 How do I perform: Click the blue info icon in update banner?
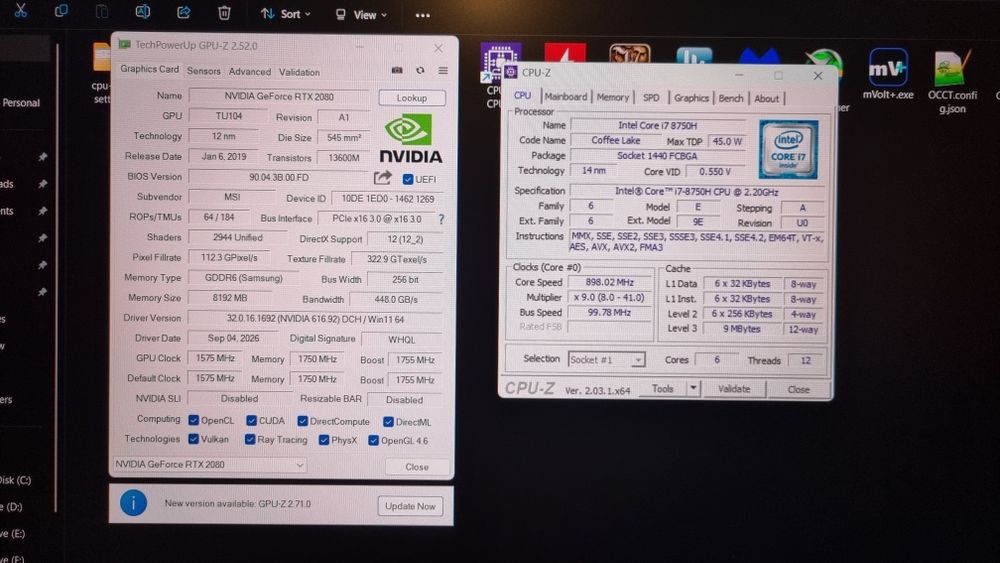coord(133,503)
